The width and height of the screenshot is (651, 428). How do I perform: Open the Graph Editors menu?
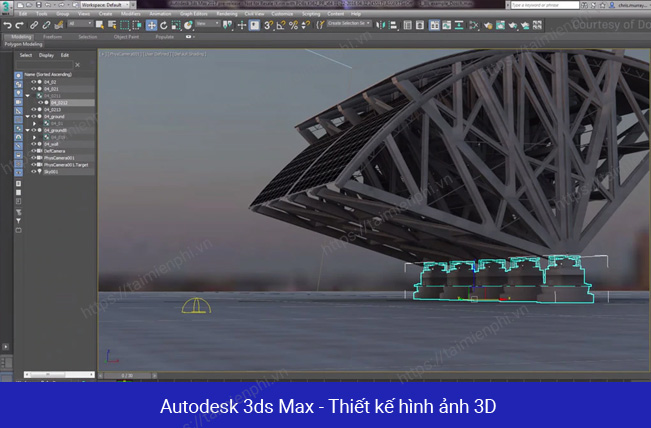[x=193, y=14]
